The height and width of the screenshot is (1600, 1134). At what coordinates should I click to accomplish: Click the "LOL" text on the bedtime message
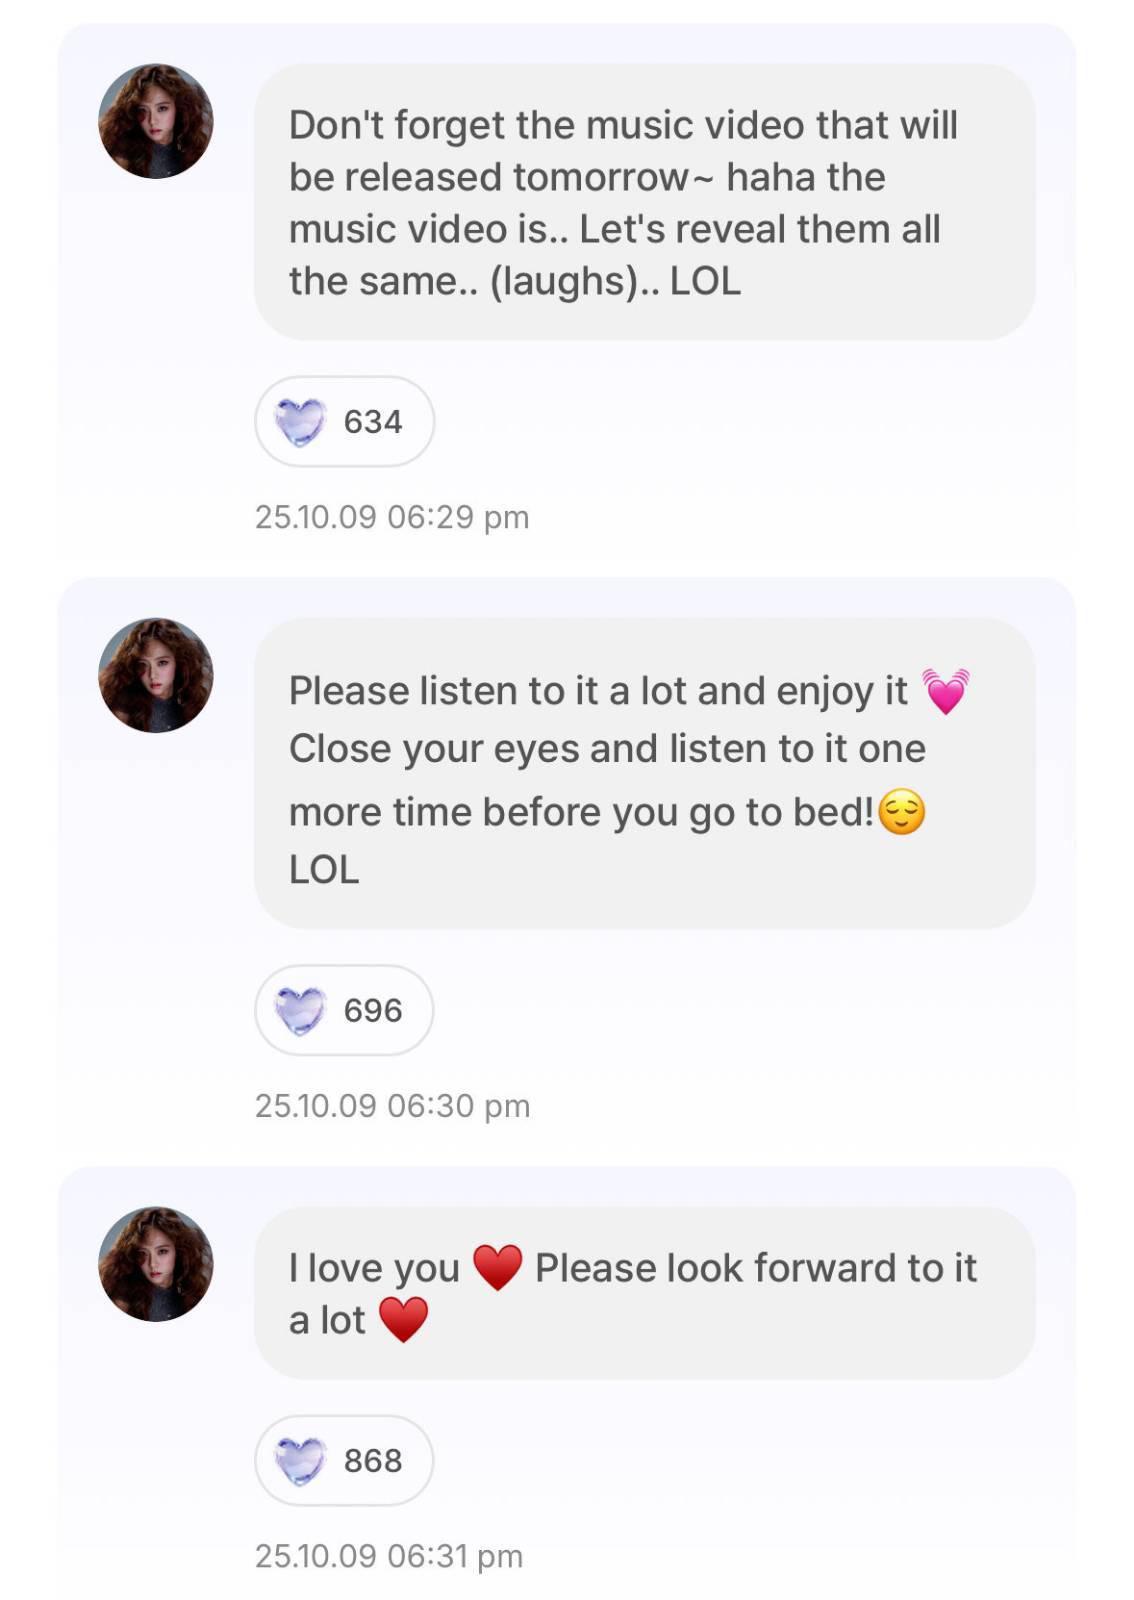[324, 870]
